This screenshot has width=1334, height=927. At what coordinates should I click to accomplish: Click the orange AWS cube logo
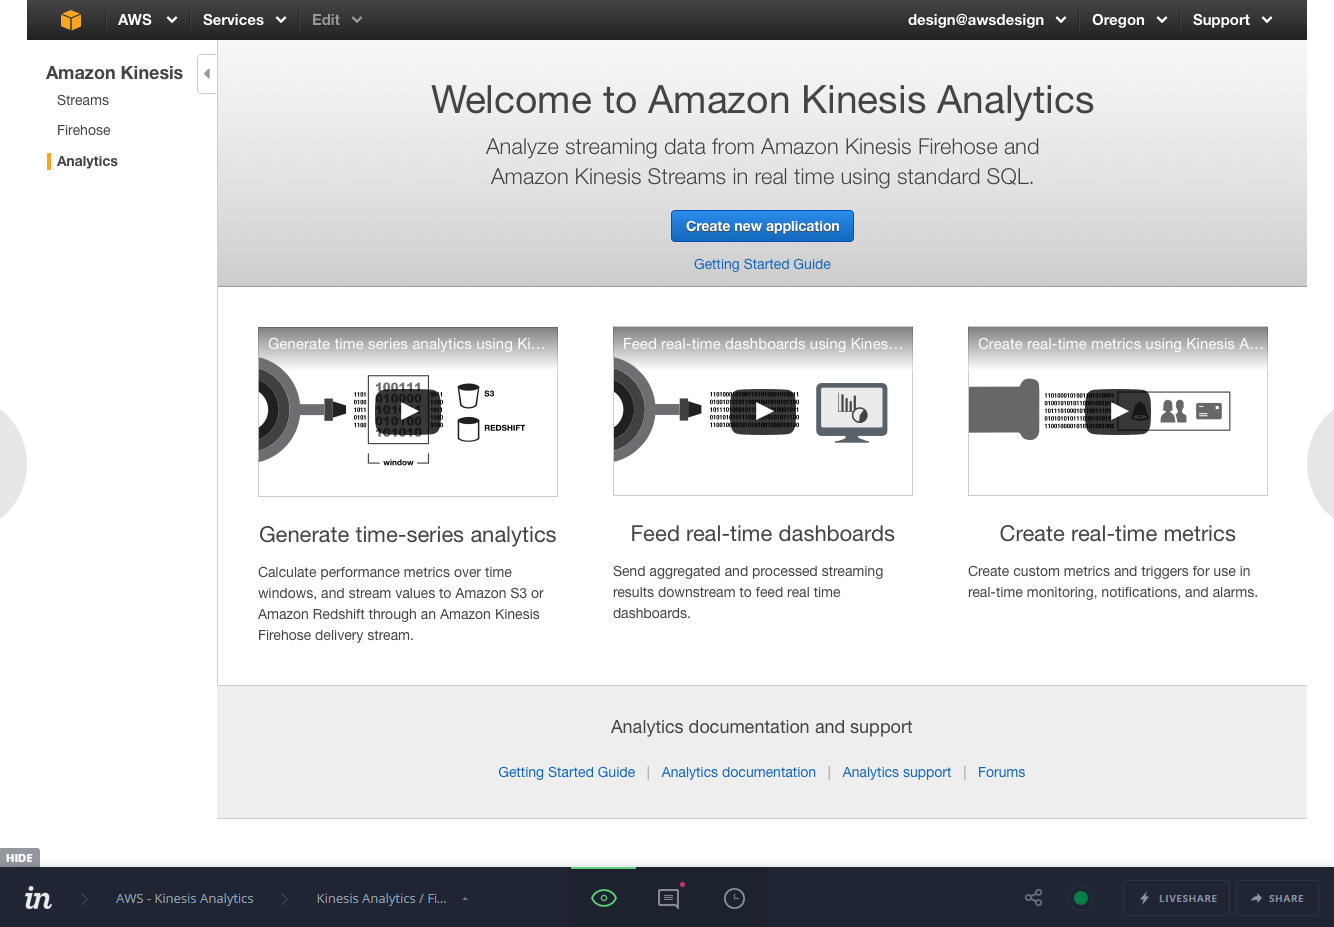coord(71,20)
